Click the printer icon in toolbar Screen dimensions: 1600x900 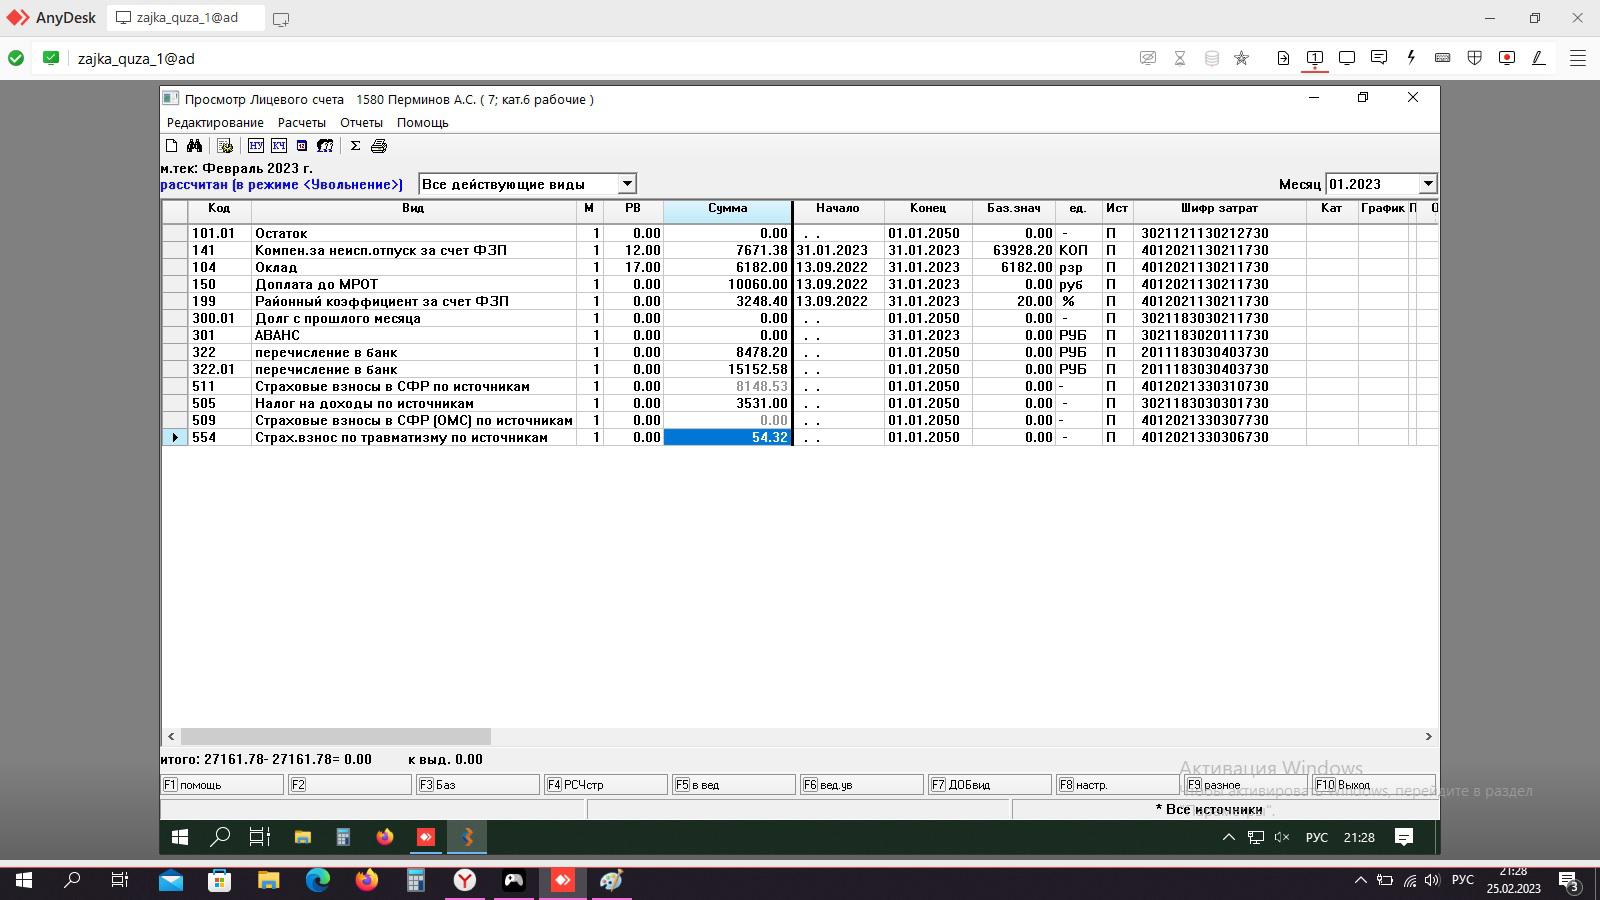[379, 146]
